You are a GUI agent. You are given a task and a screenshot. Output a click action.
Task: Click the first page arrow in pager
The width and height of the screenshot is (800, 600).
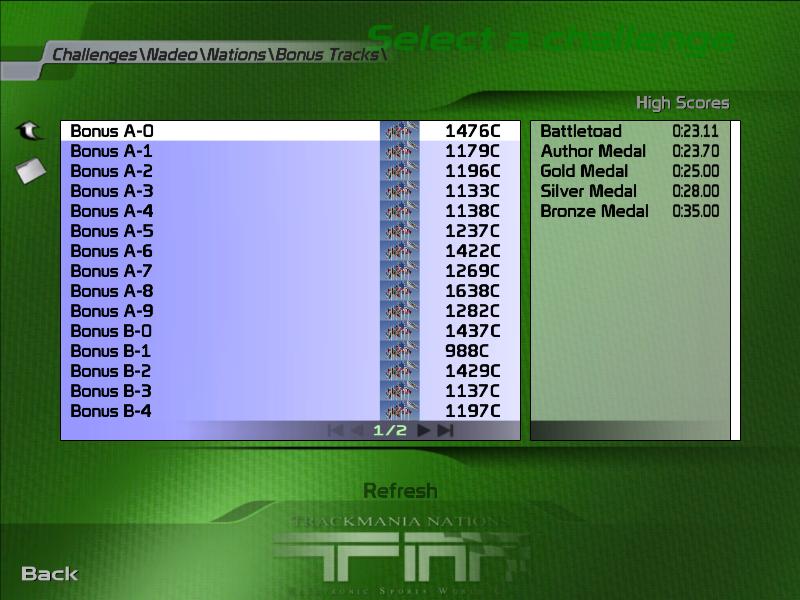click(335, 431)
